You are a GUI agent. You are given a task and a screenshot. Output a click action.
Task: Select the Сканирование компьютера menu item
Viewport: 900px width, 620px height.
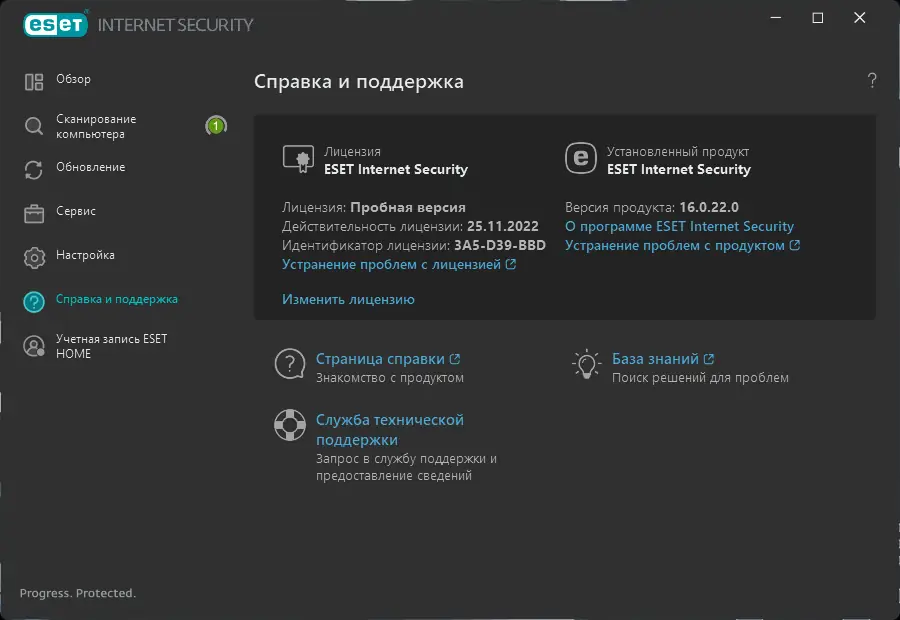tap(96, 126)
